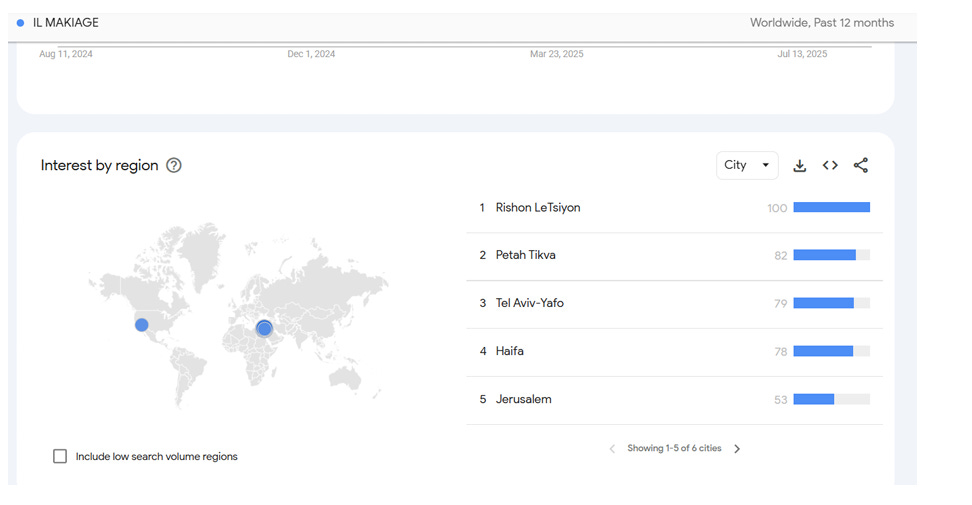Click the Aug 11, 2024 axis label
Viewport: 972px width, 505px height.
coord(66,54)
